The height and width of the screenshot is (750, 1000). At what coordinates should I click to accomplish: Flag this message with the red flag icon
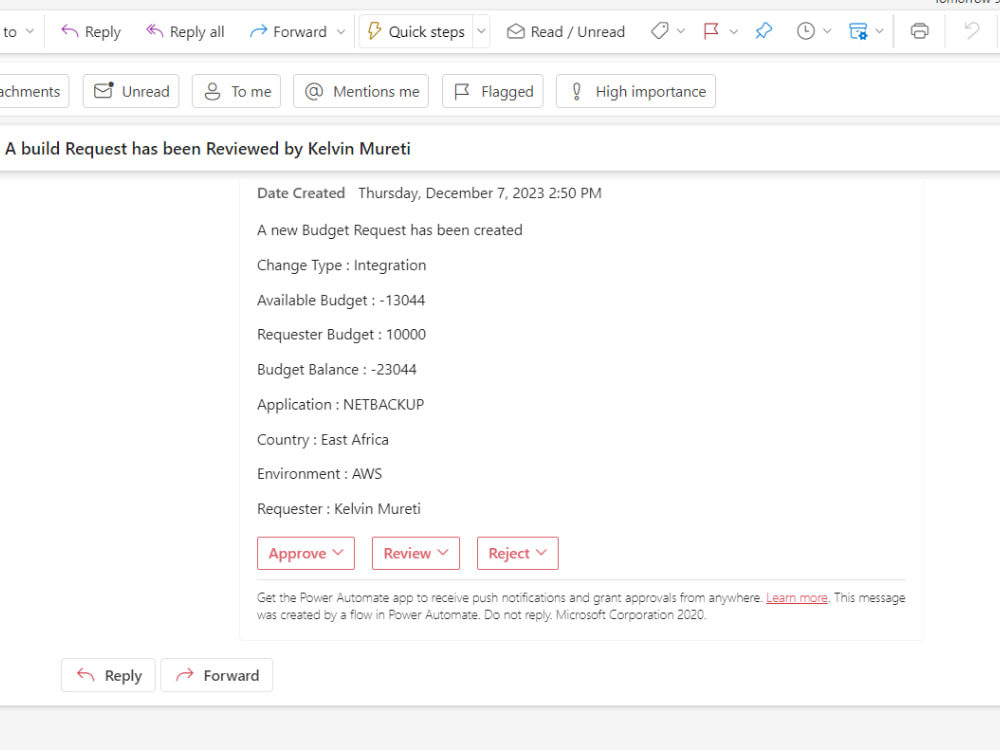711,31
